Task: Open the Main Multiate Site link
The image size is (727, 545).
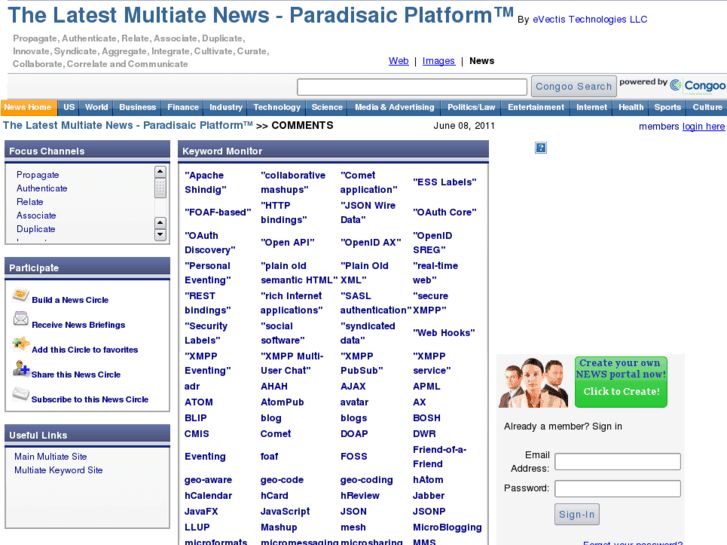Action: point(51,456)
